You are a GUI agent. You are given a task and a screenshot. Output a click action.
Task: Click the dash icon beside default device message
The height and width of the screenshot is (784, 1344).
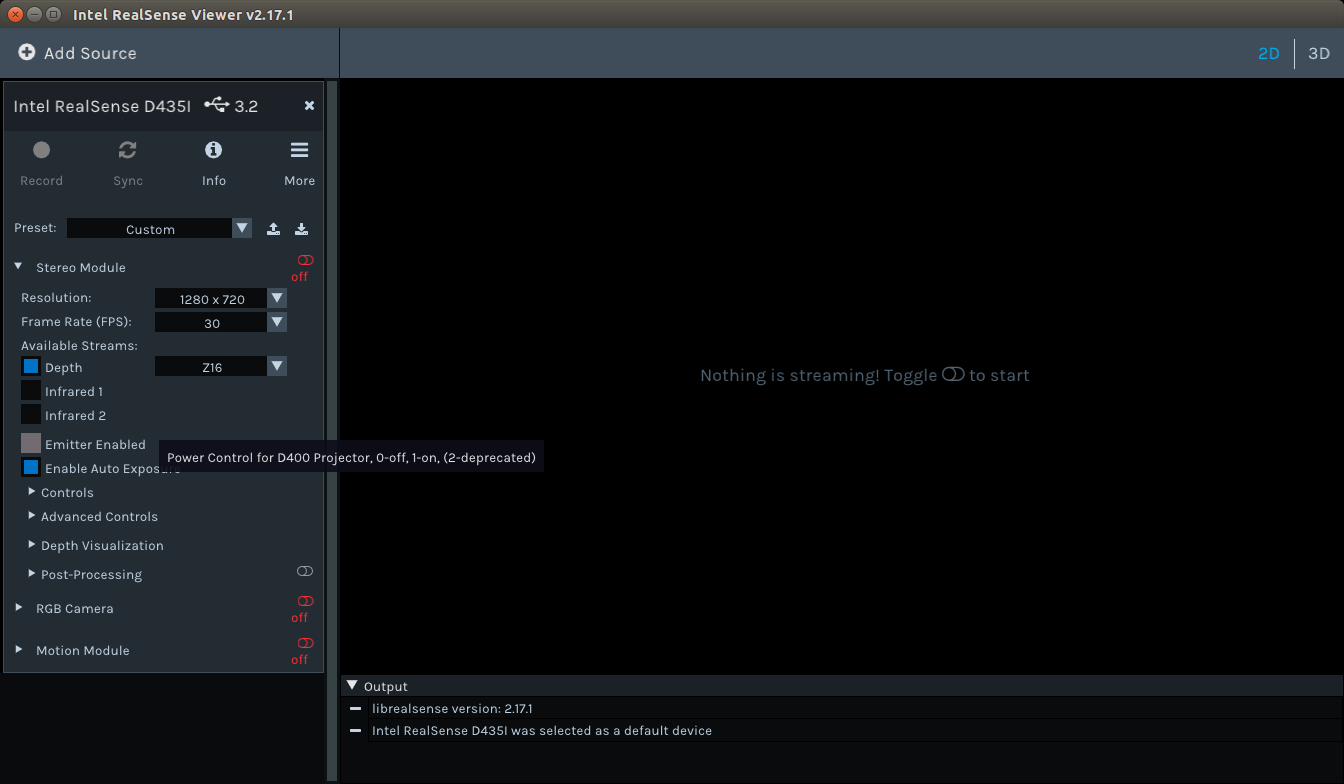click(x=355, y=730)
